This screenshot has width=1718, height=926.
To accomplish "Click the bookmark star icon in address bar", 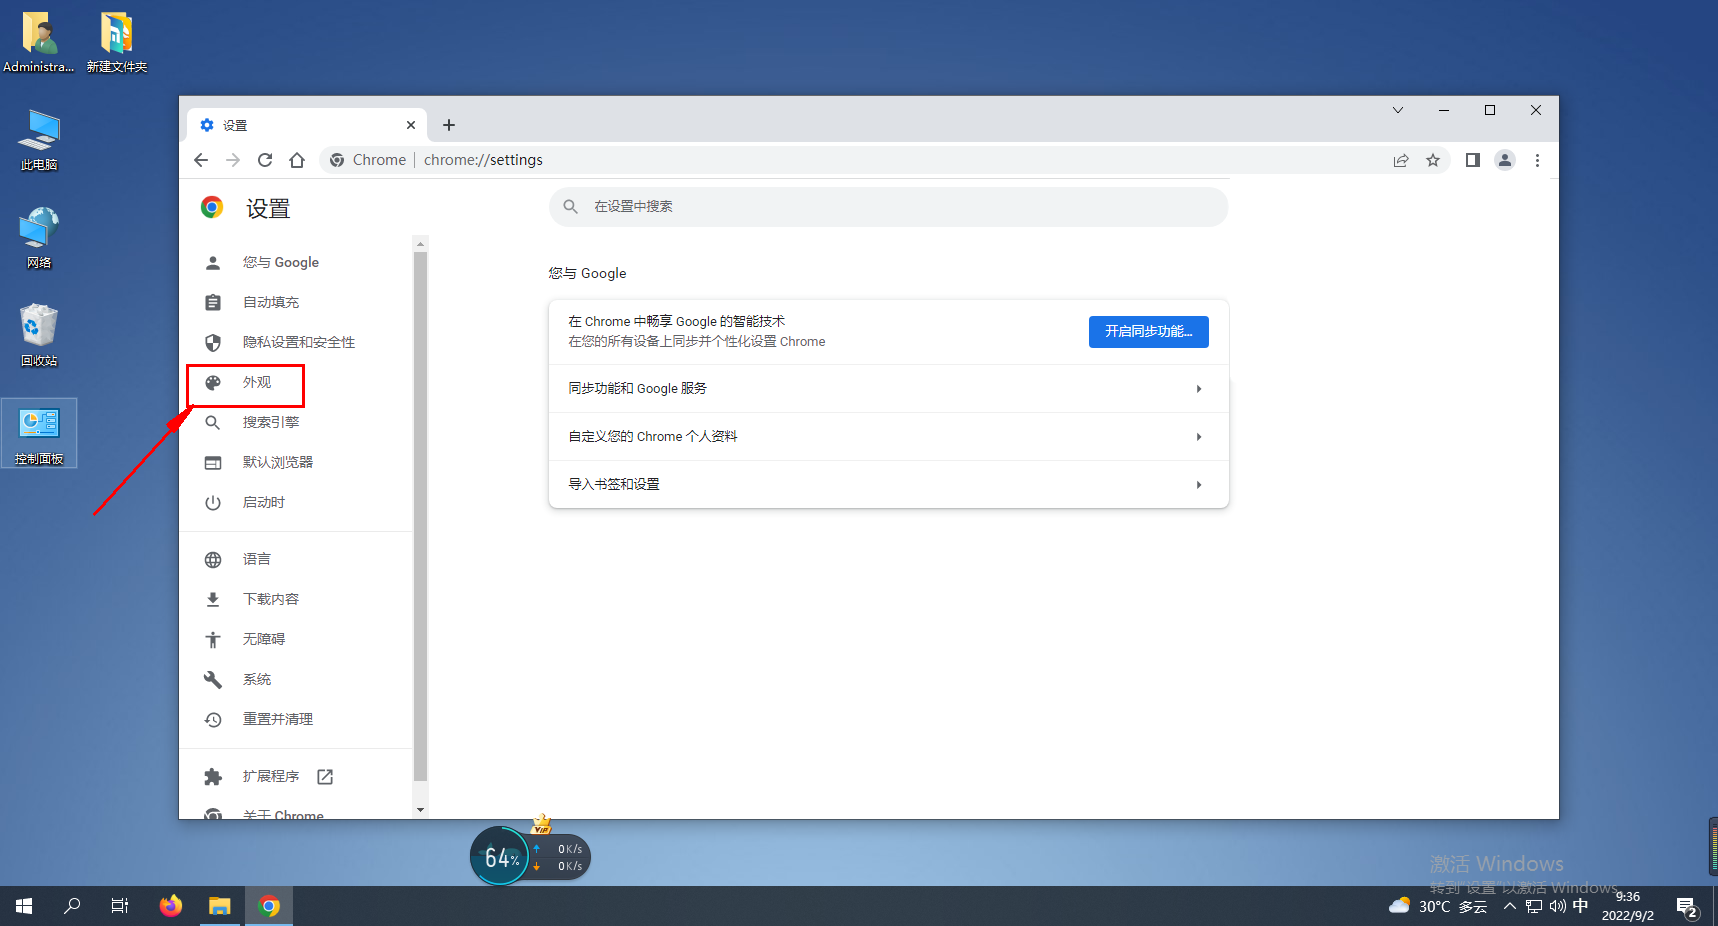I will [x=1433, y=160].
